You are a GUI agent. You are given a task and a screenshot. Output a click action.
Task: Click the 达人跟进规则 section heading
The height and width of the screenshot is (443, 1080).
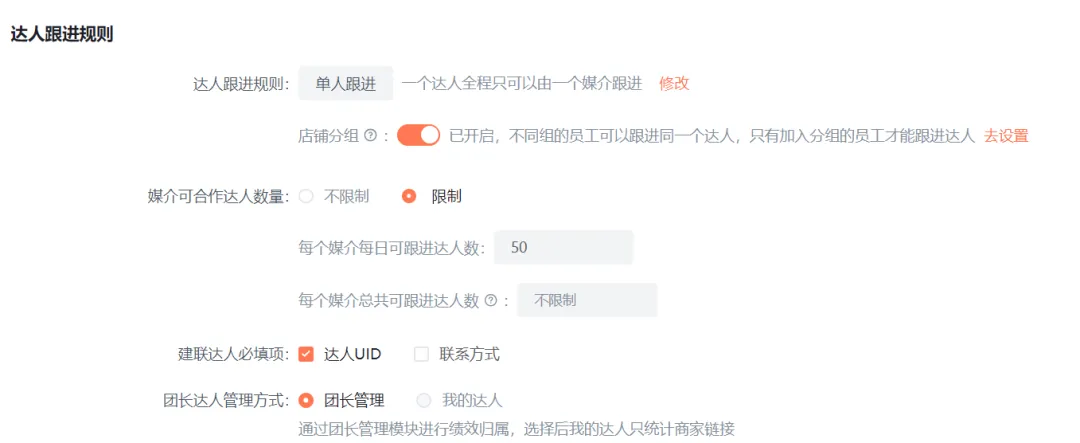(62, 34)
